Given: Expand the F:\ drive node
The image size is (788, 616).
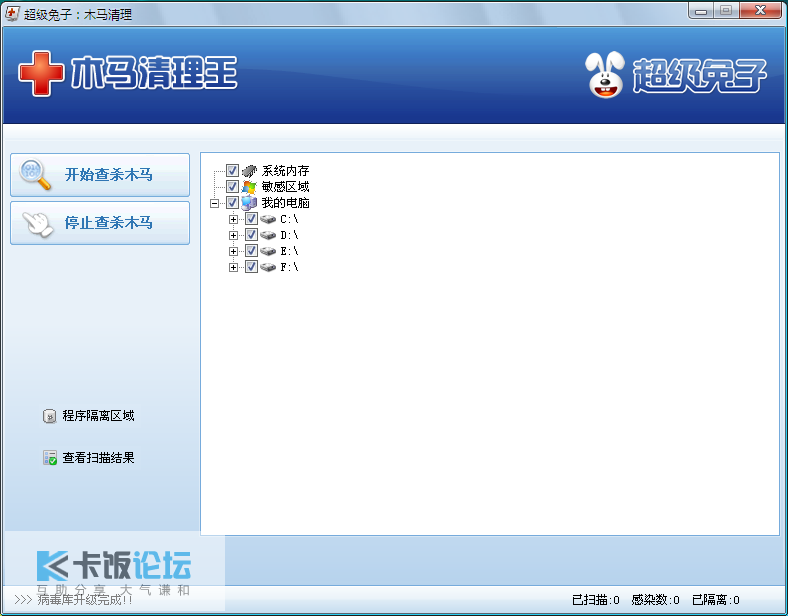Looking at the screenshot, I should [233, 268].
